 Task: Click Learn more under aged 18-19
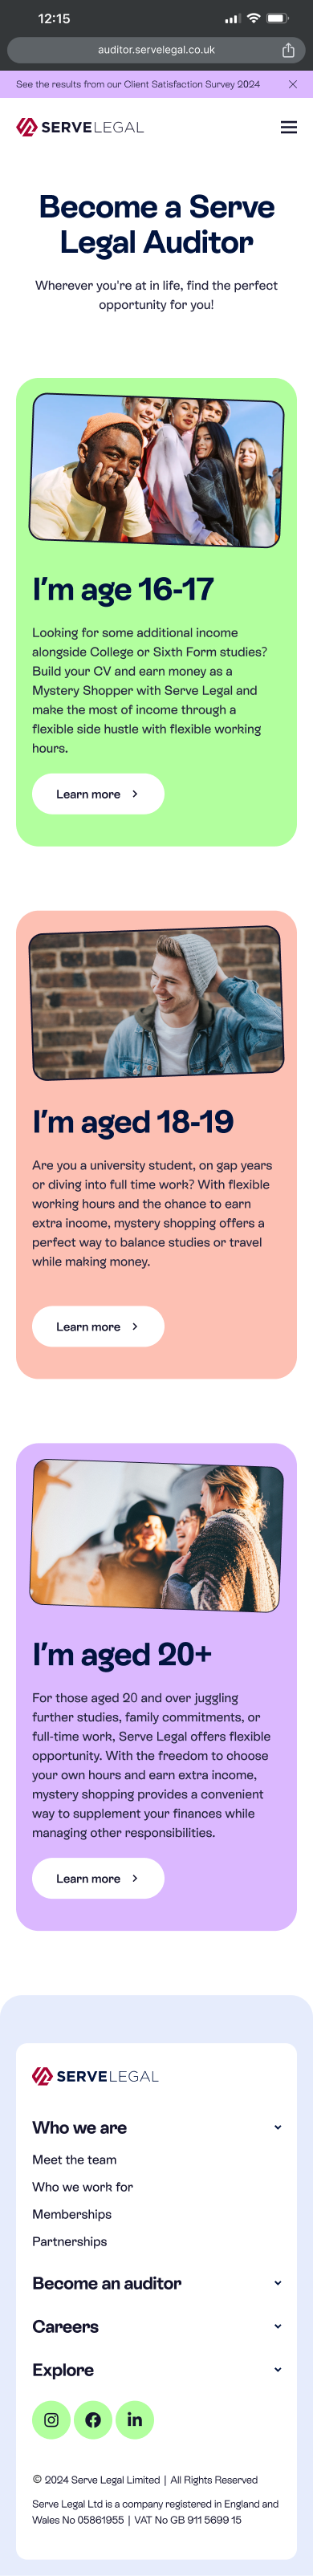point(98,1326)
